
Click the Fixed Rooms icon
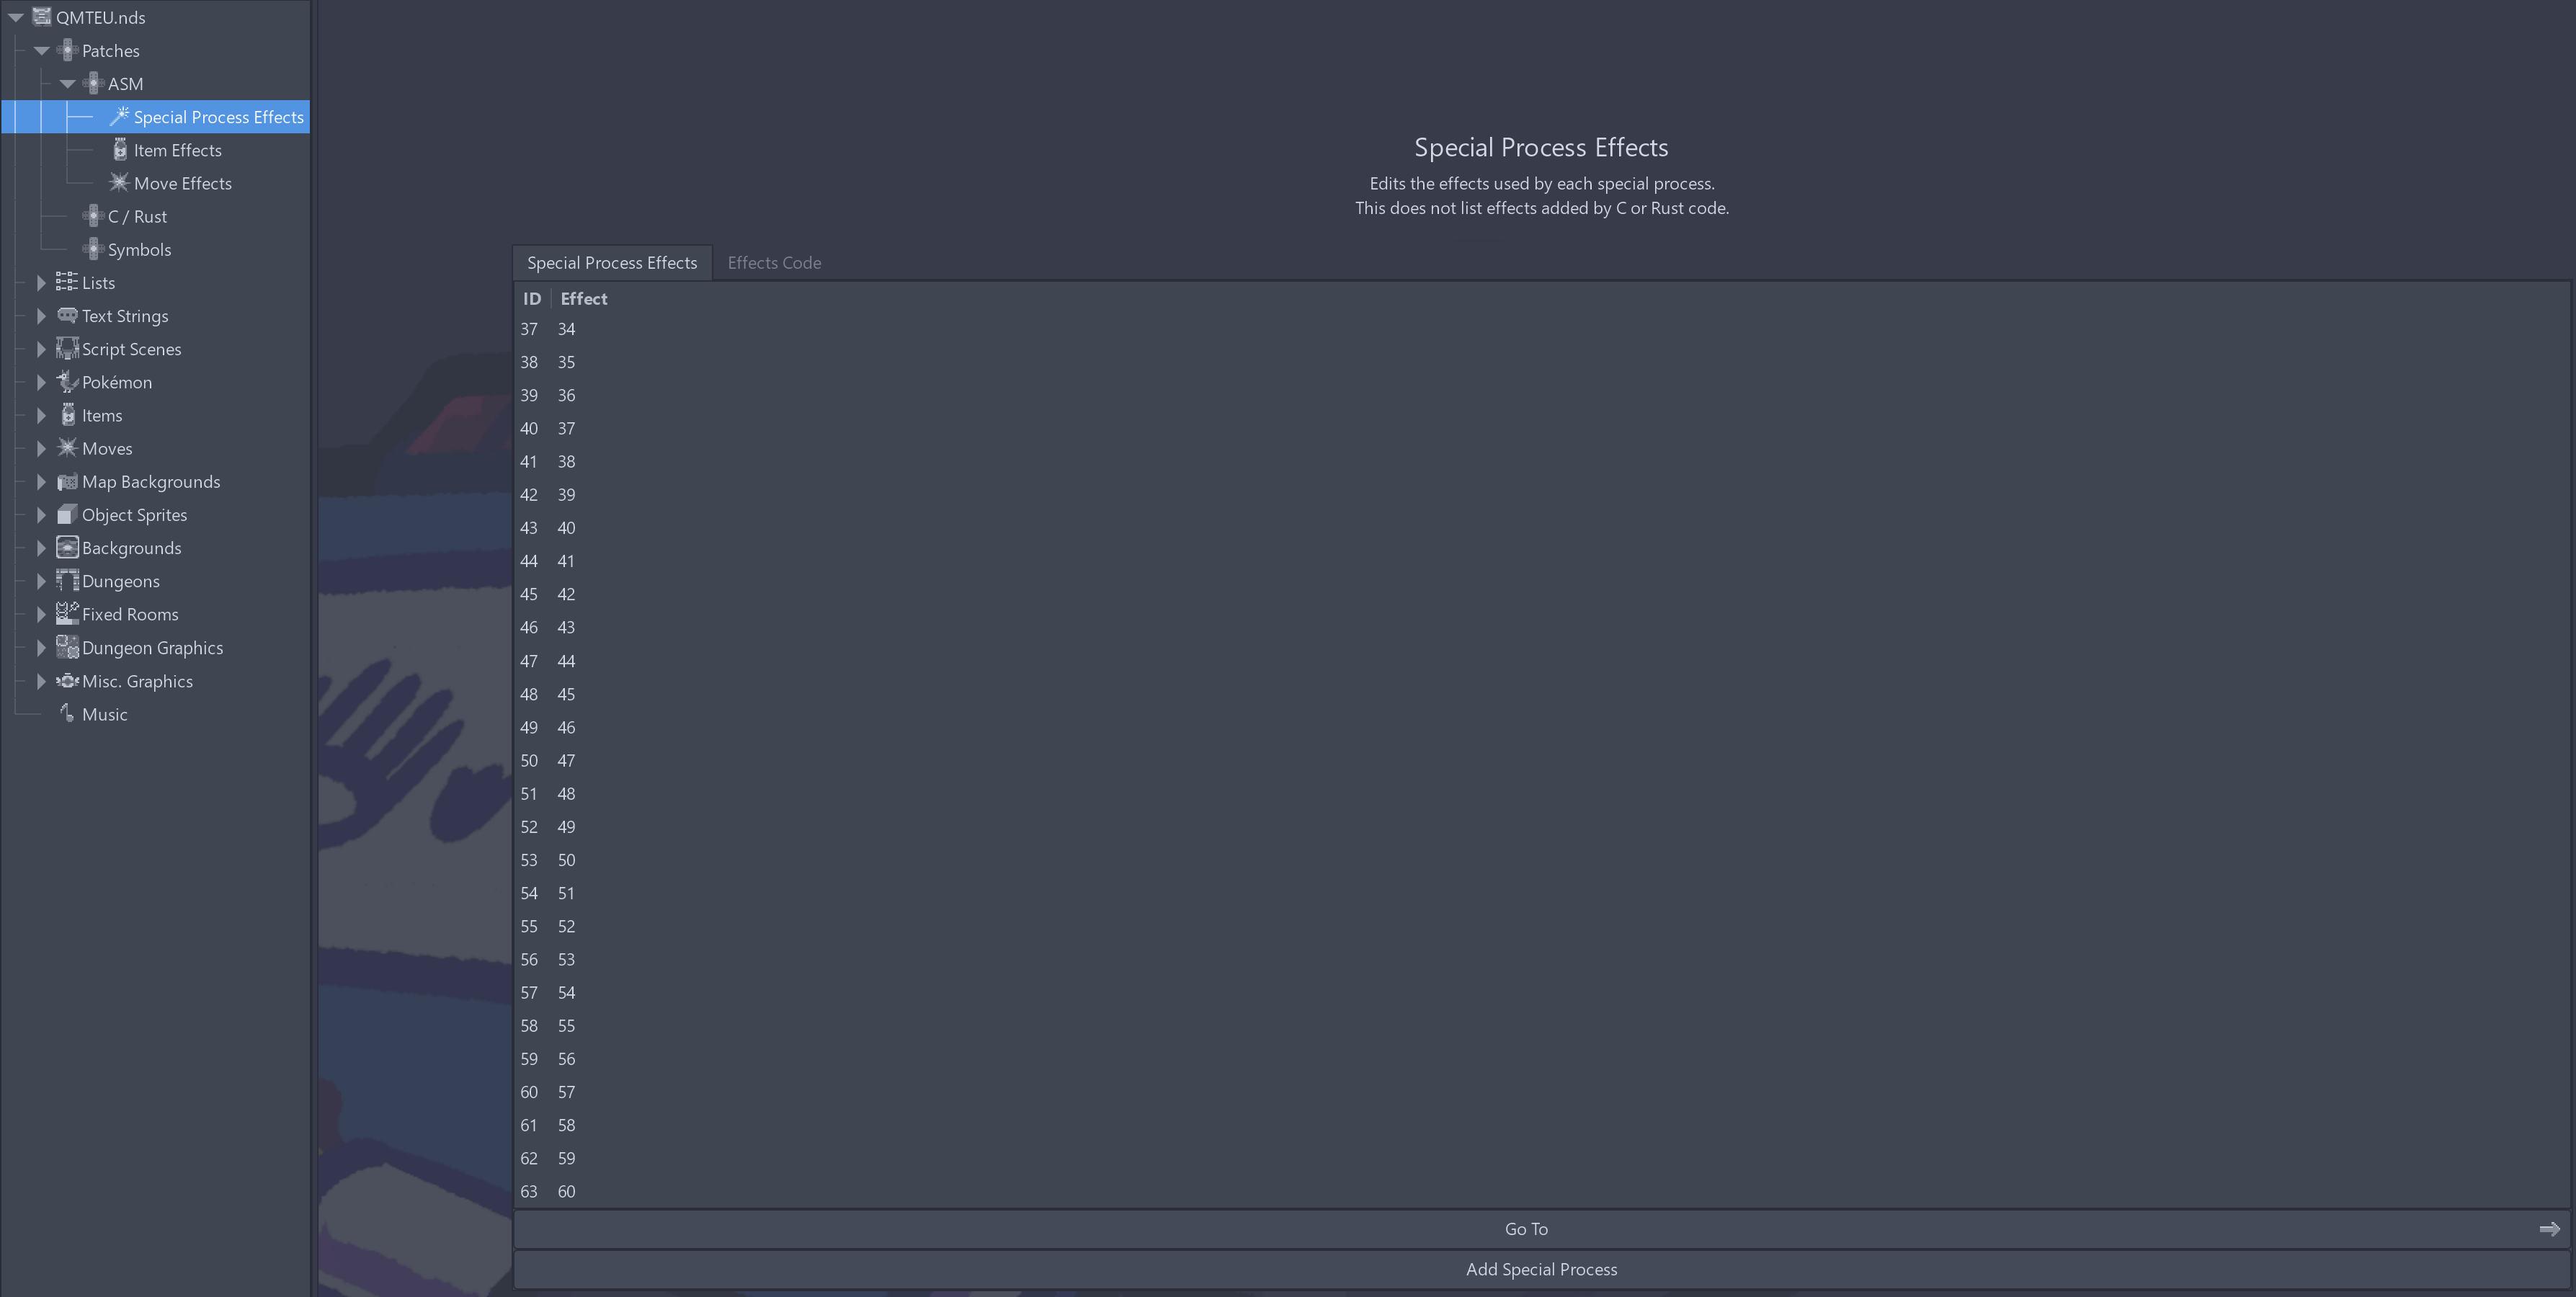pyautogui.click(x=67, y=614)
